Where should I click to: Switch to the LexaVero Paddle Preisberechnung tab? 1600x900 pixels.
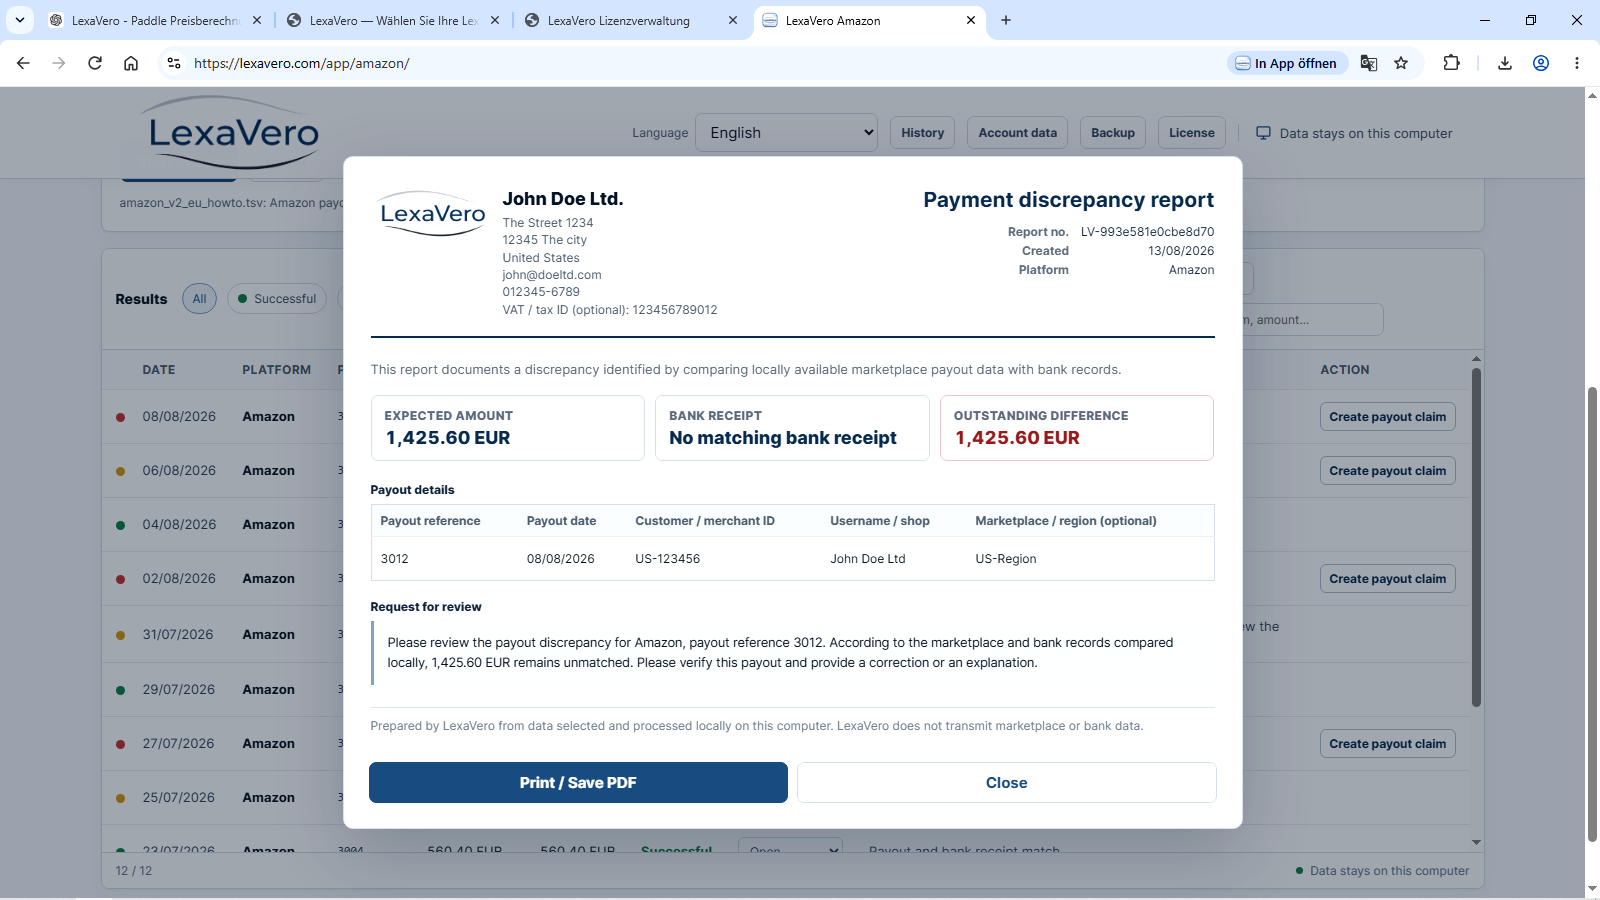tap(155, 20)
